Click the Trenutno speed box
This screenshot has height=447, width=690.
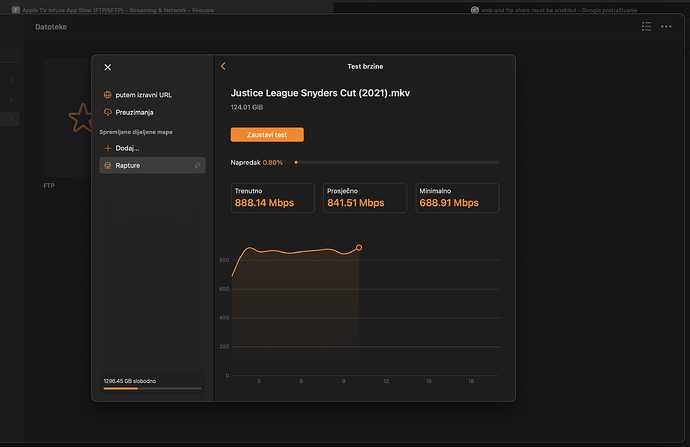coord(273,198)
